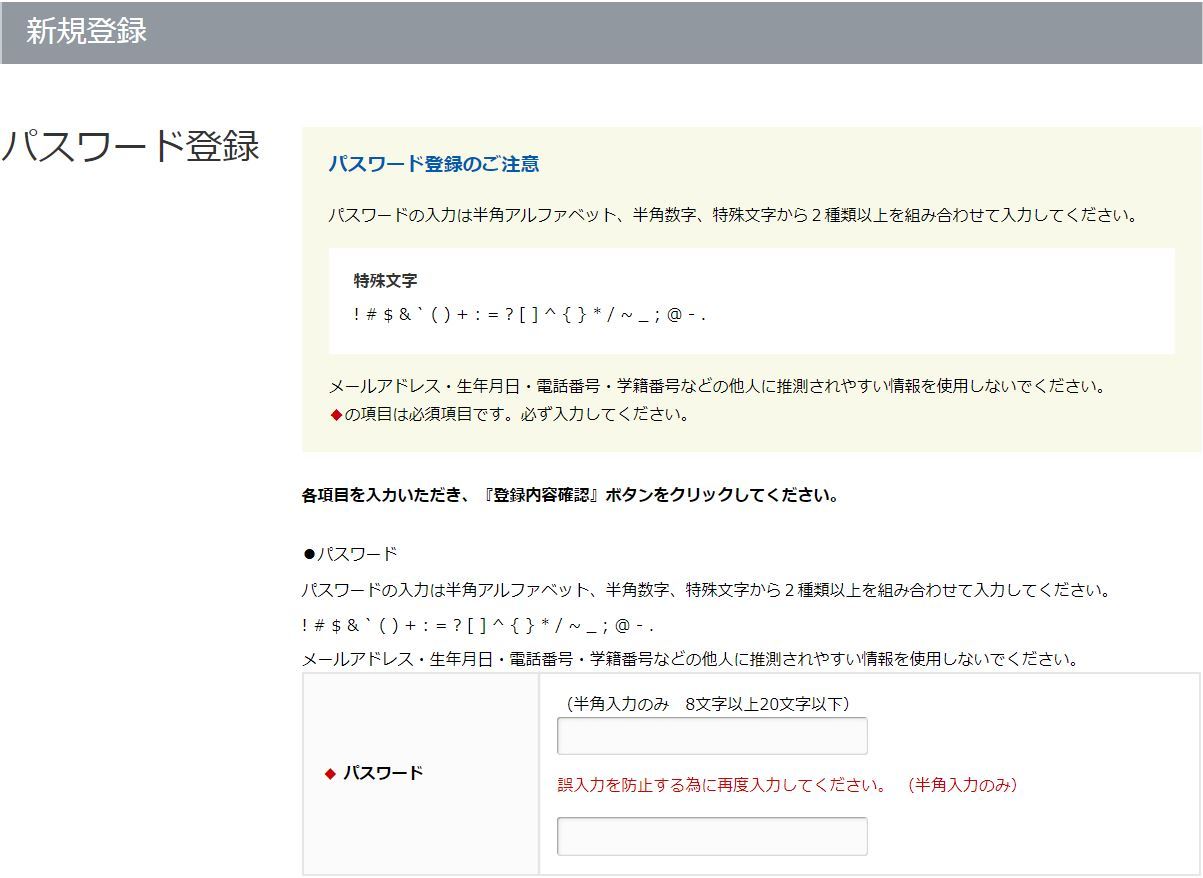The height and width of the screenshot is (878, 1203).
Task: Click the の項目は必須項目です notice text
Action: pos(516,415)
